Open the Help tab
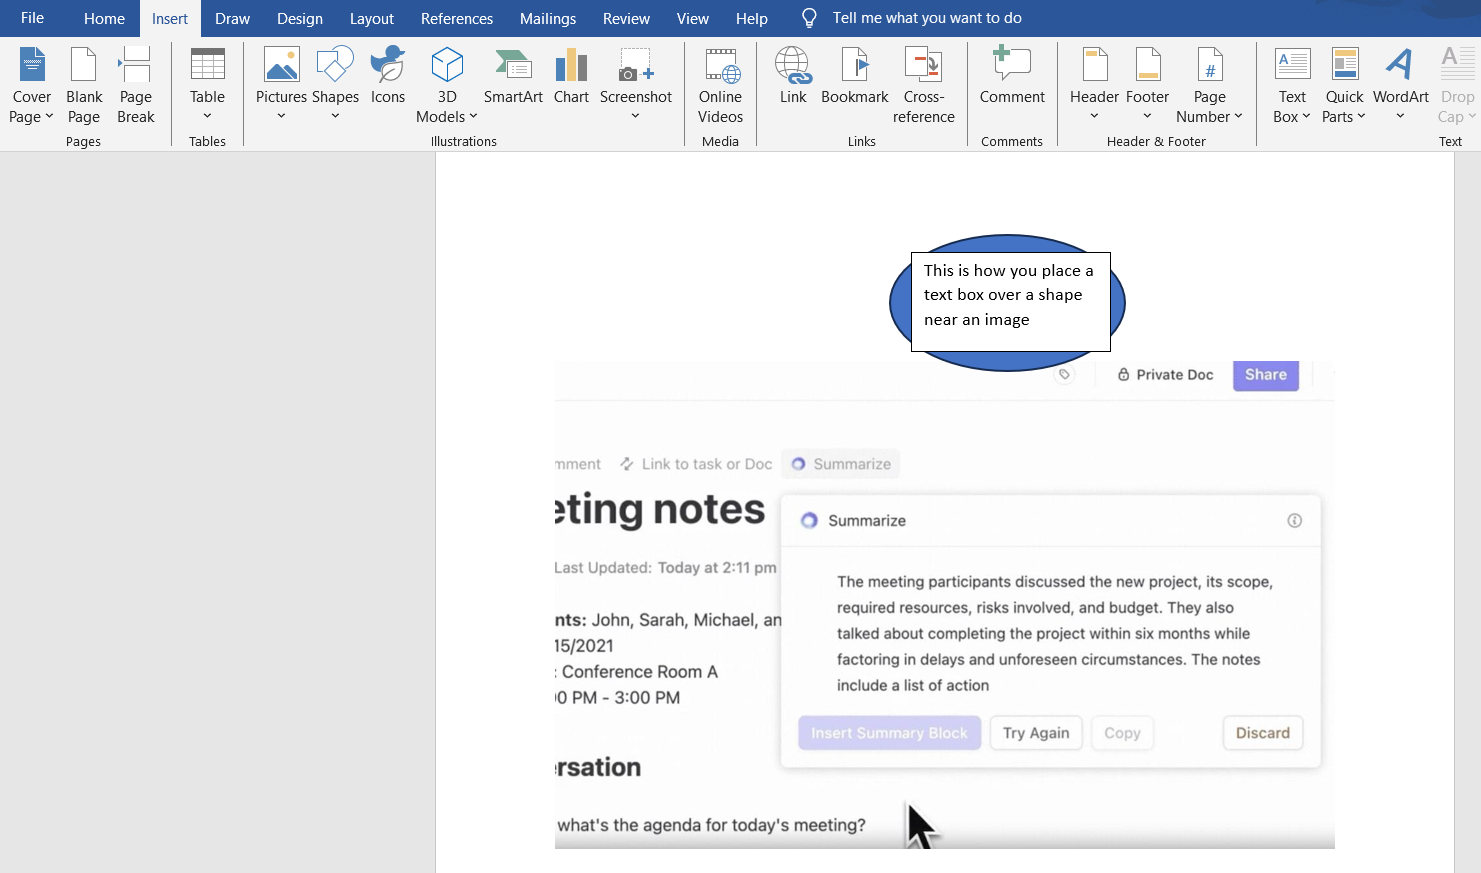This screenshot has height=873, width=1481. (752, 18)
